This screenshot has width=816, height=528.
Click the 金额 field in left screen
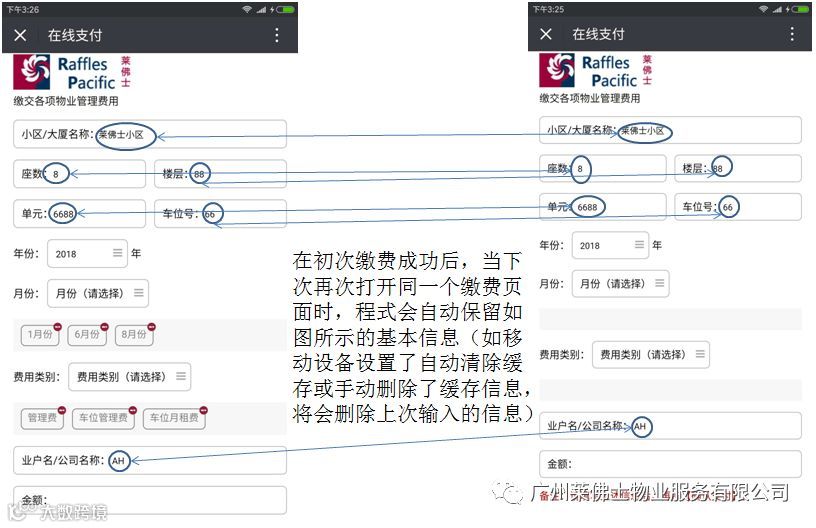tap(150, 500)
